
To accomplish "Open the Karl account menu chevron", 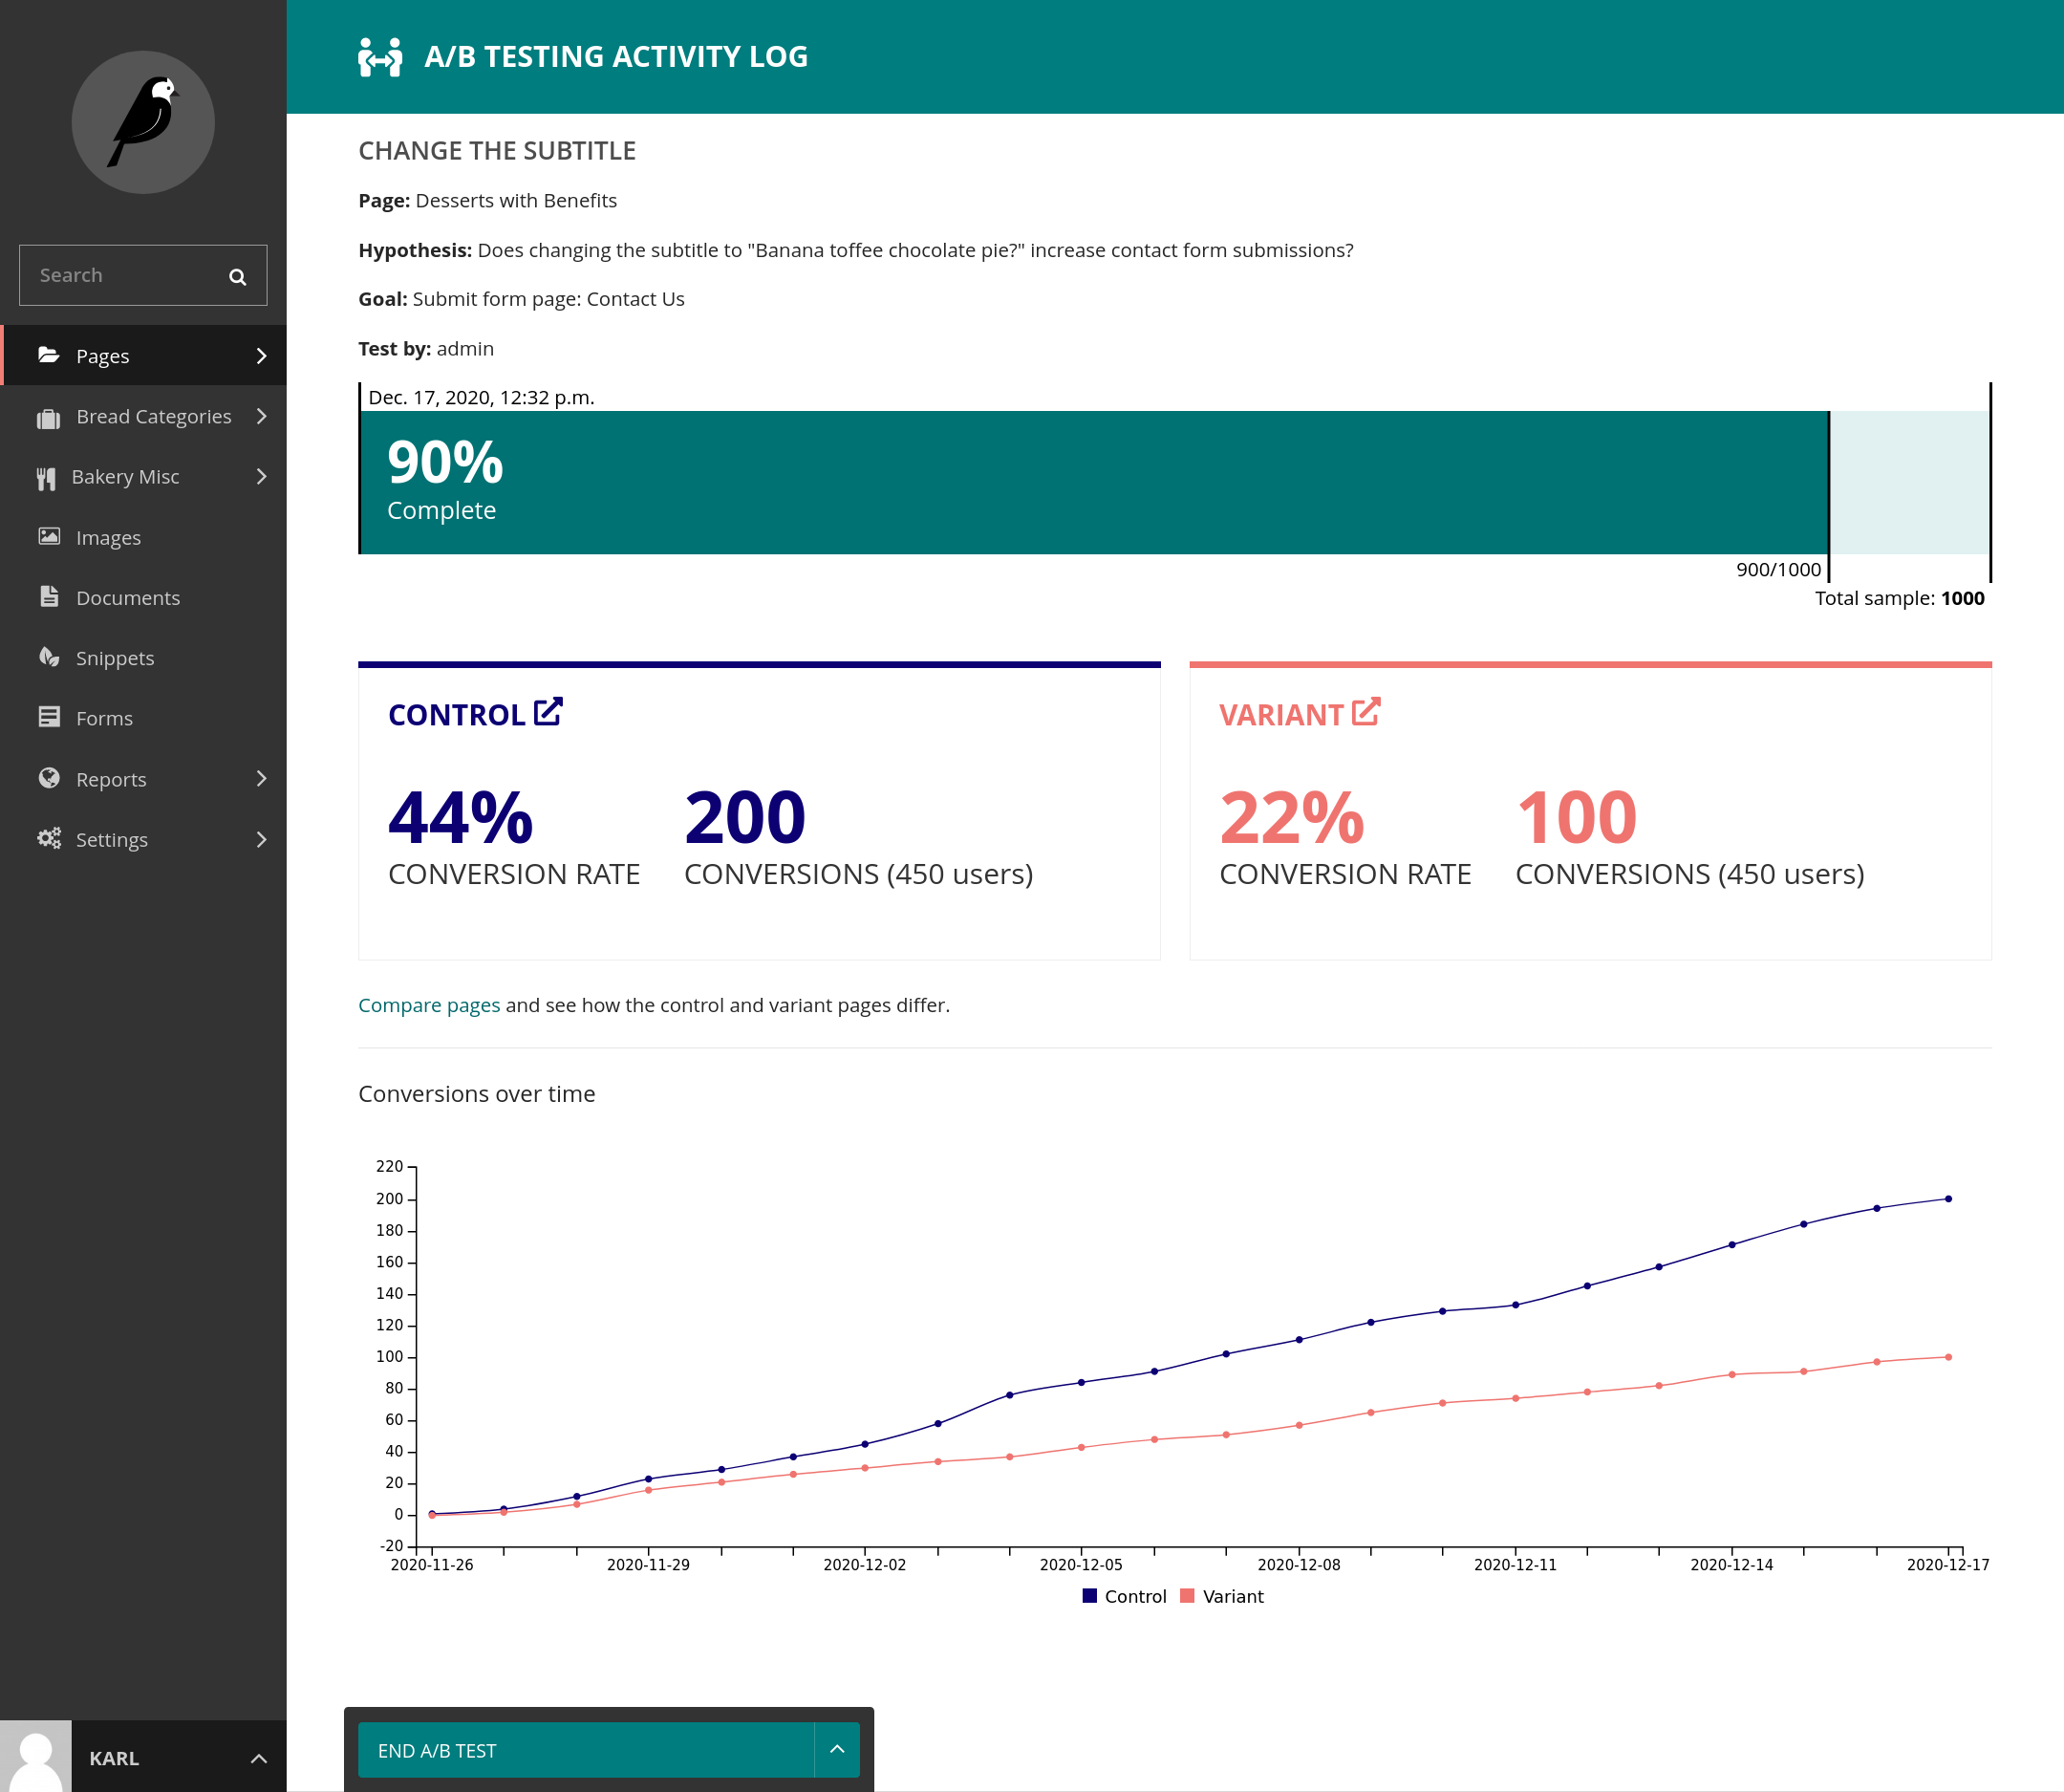I will tap(259, 1758).
